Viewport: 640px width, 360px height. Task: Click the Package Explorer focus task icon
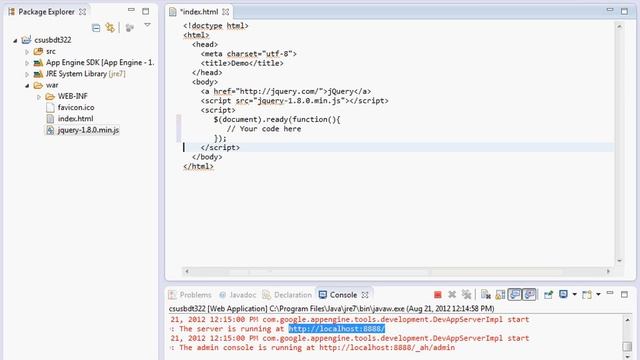[130, 28]
